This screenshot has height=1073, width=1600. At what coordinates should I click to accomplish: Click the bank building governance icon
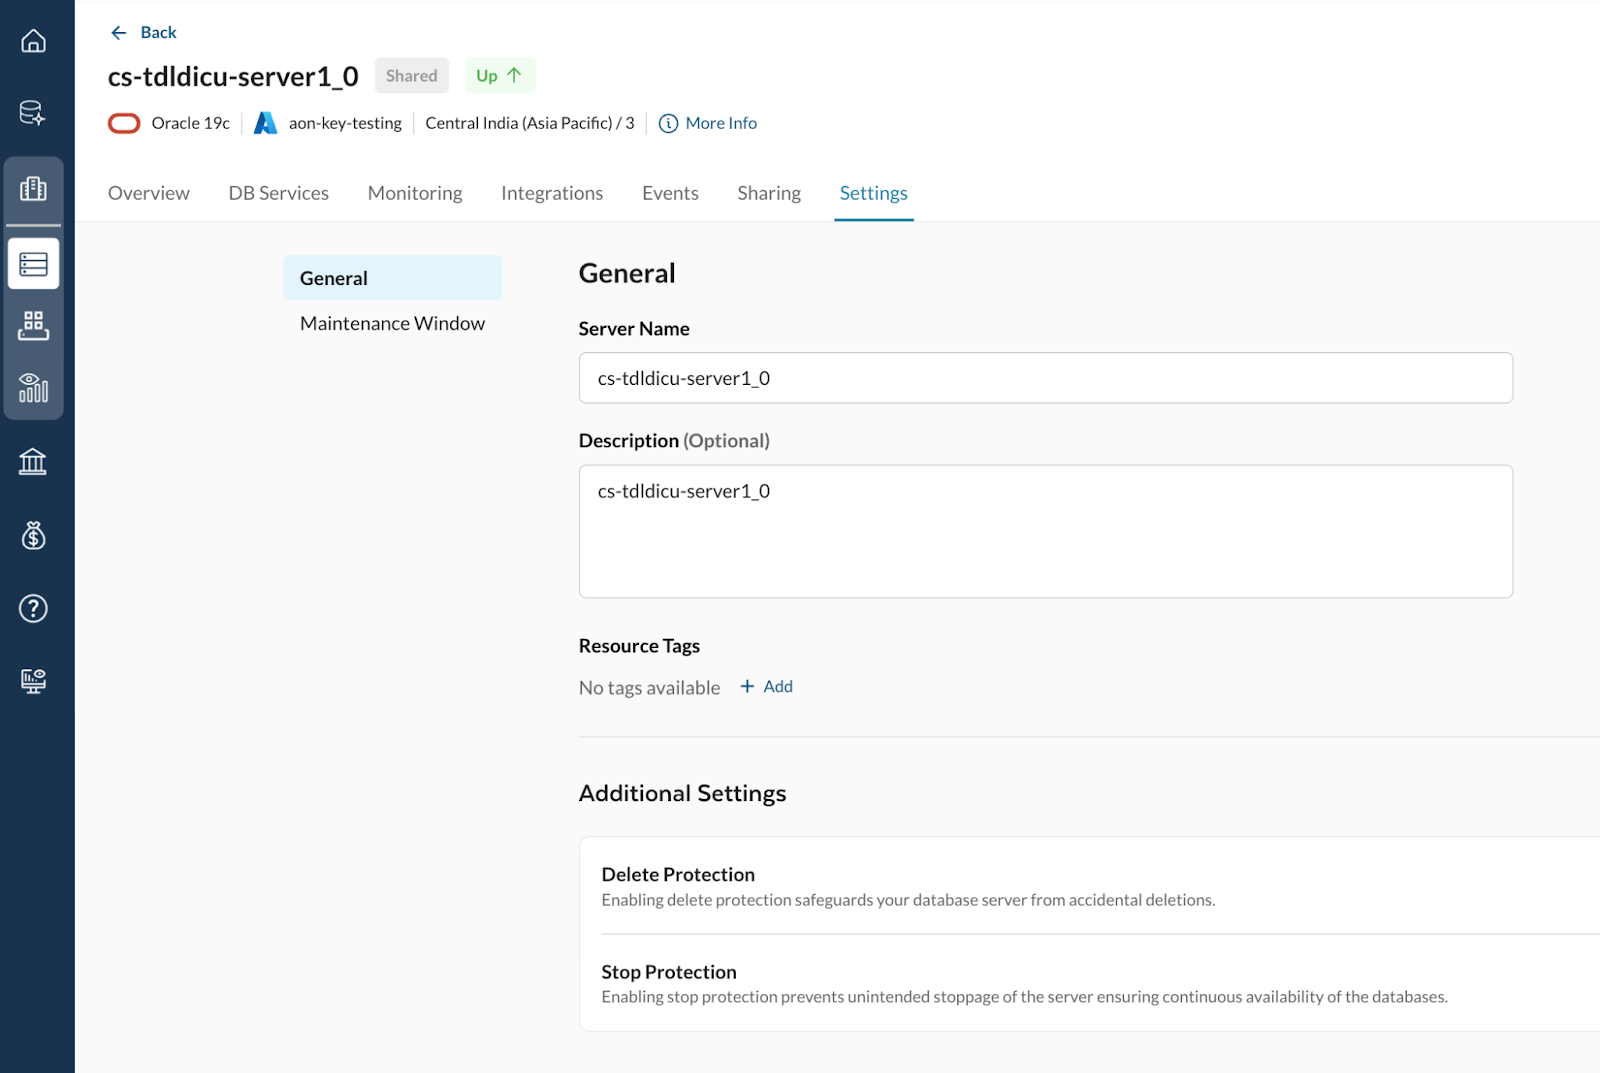(x=33, y=461)
